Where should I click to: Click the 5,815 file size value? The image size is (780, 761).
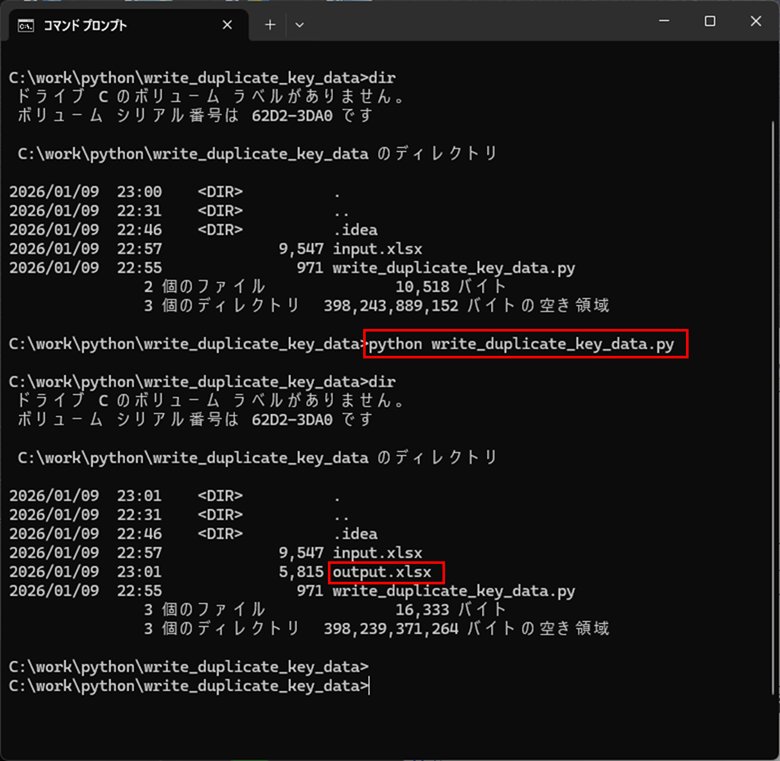(x=301, y=572)
